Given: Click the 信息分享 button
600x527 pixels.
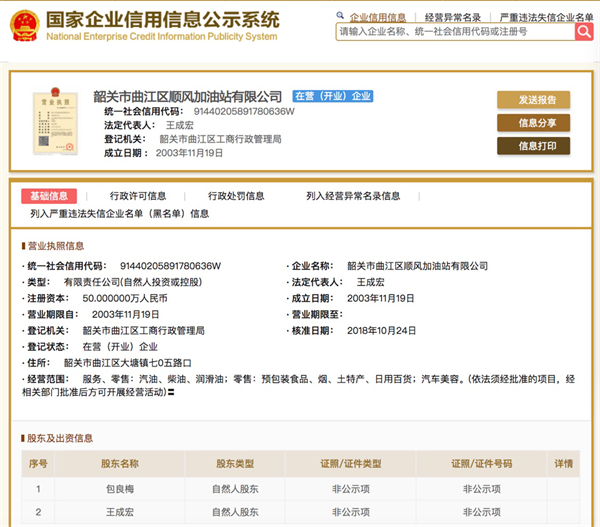Looking at the screenshot, I should [x=533, y=123].
